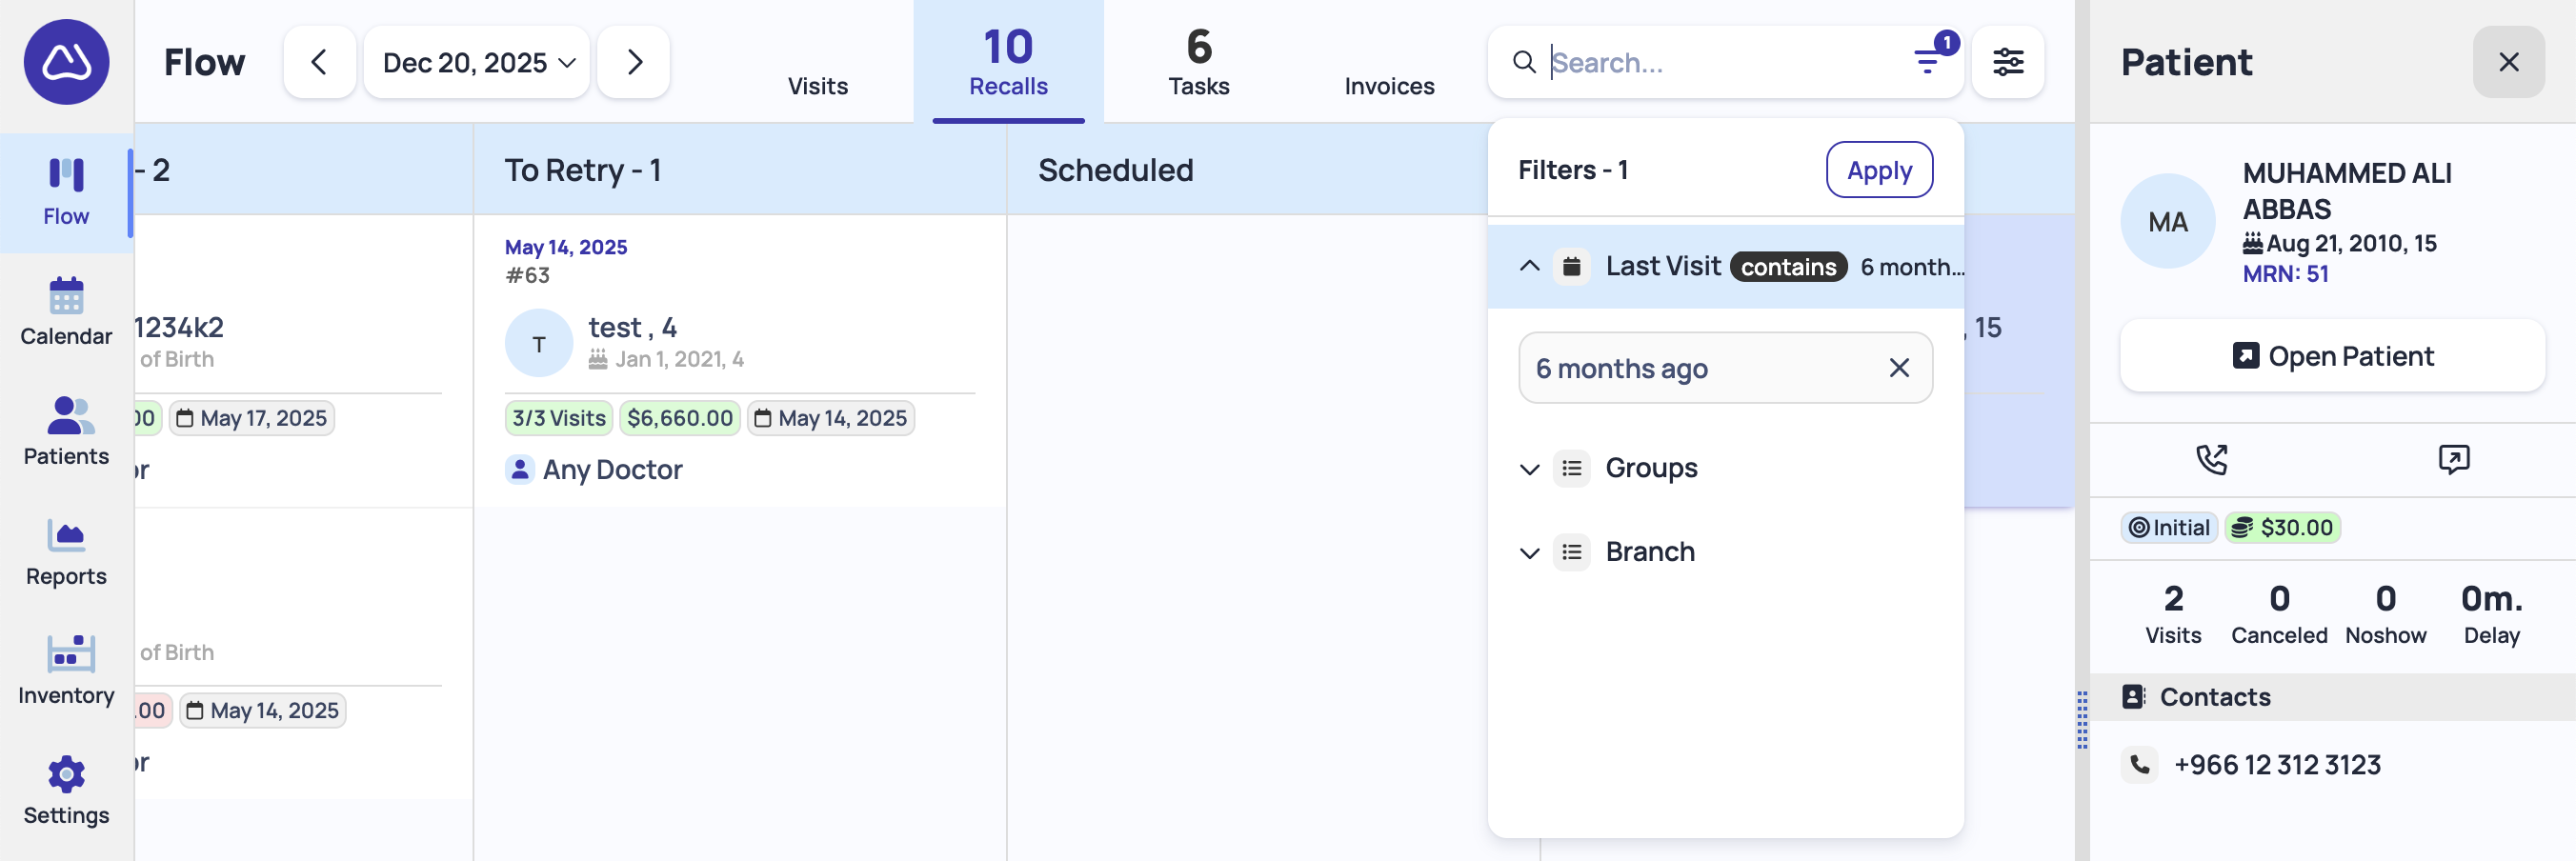Screen dimensions: 2576x861
Task: Expand the Branch filter
Action: (1529, 553)
